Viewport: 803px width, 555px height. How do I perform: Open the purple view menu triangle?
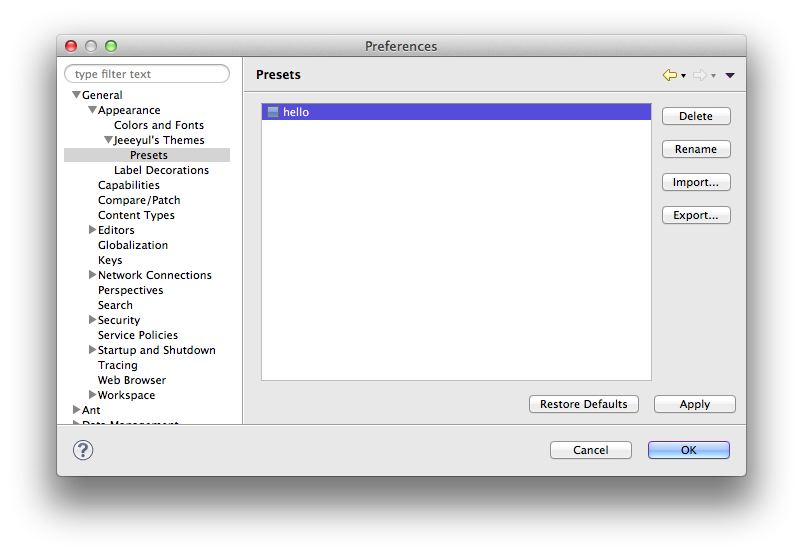730,75
